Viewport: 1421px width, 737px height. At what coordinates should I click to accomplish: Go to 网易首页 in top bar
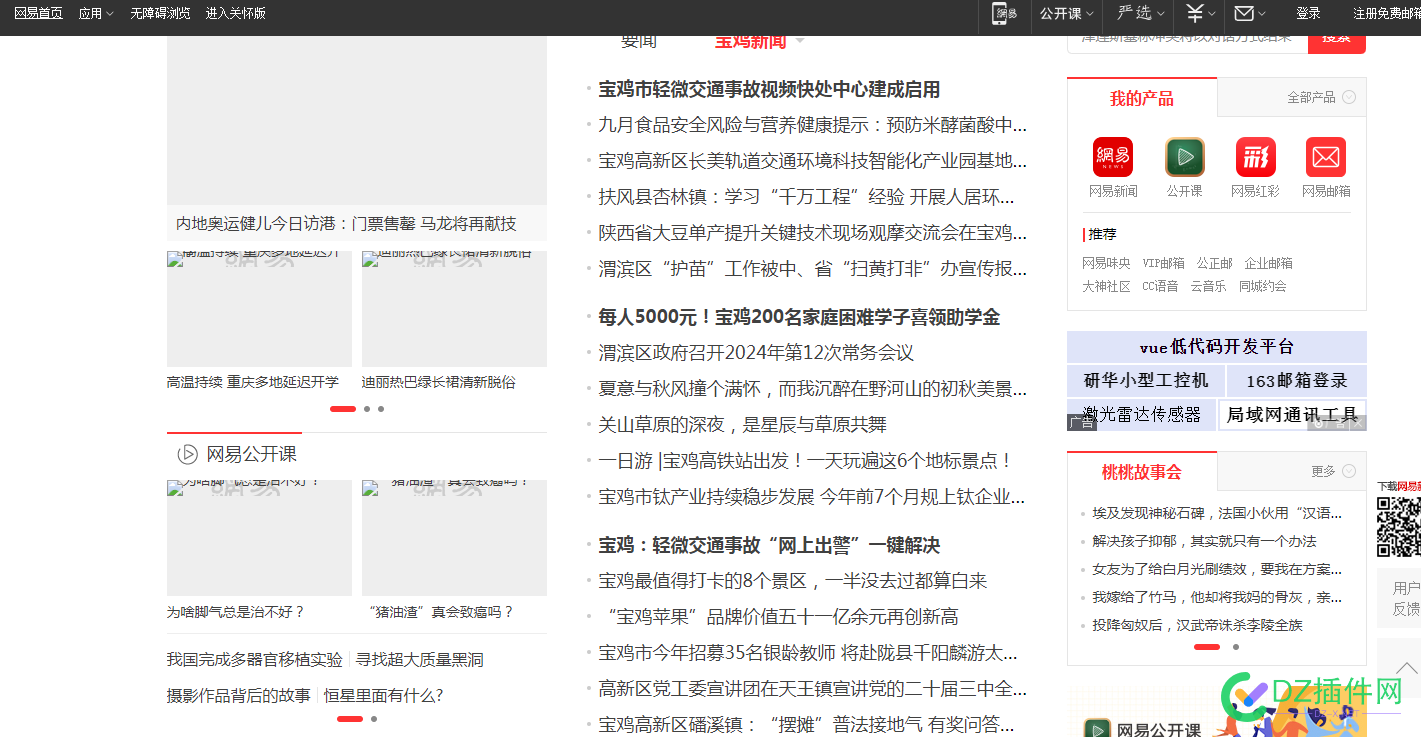[38, 13]
